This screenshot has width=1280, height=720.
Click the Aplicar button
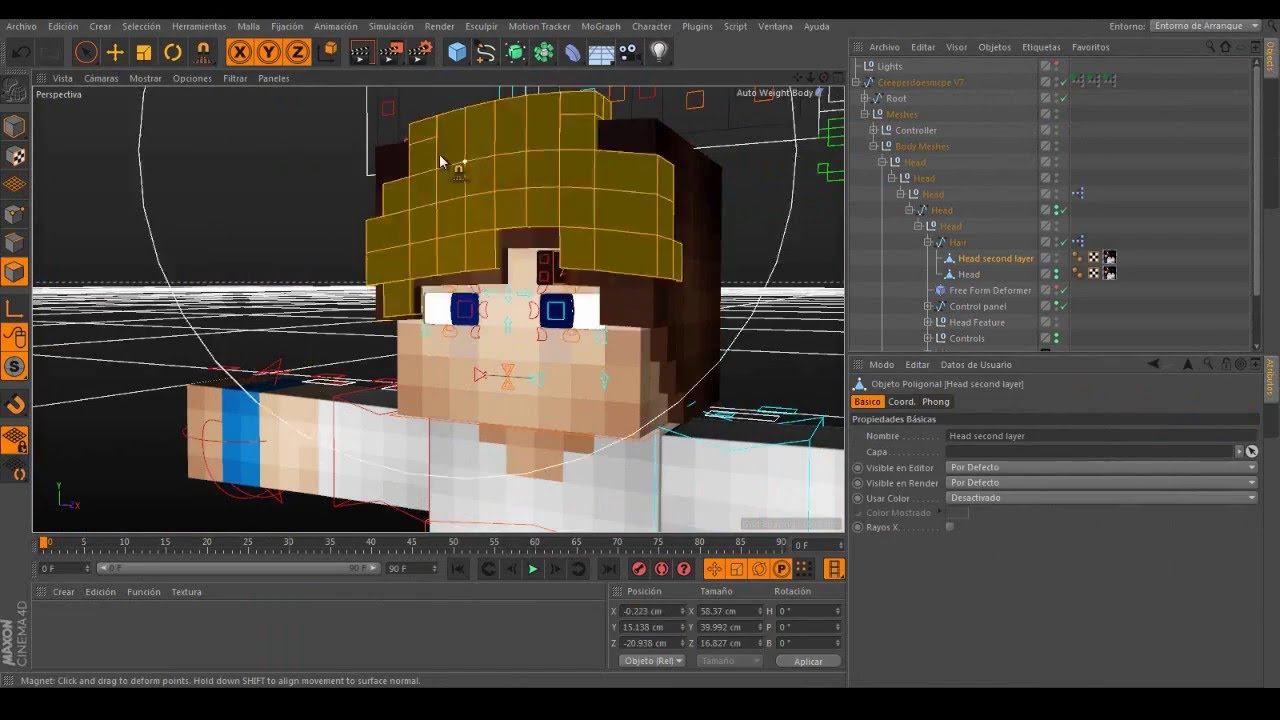[x=807, y=661]
